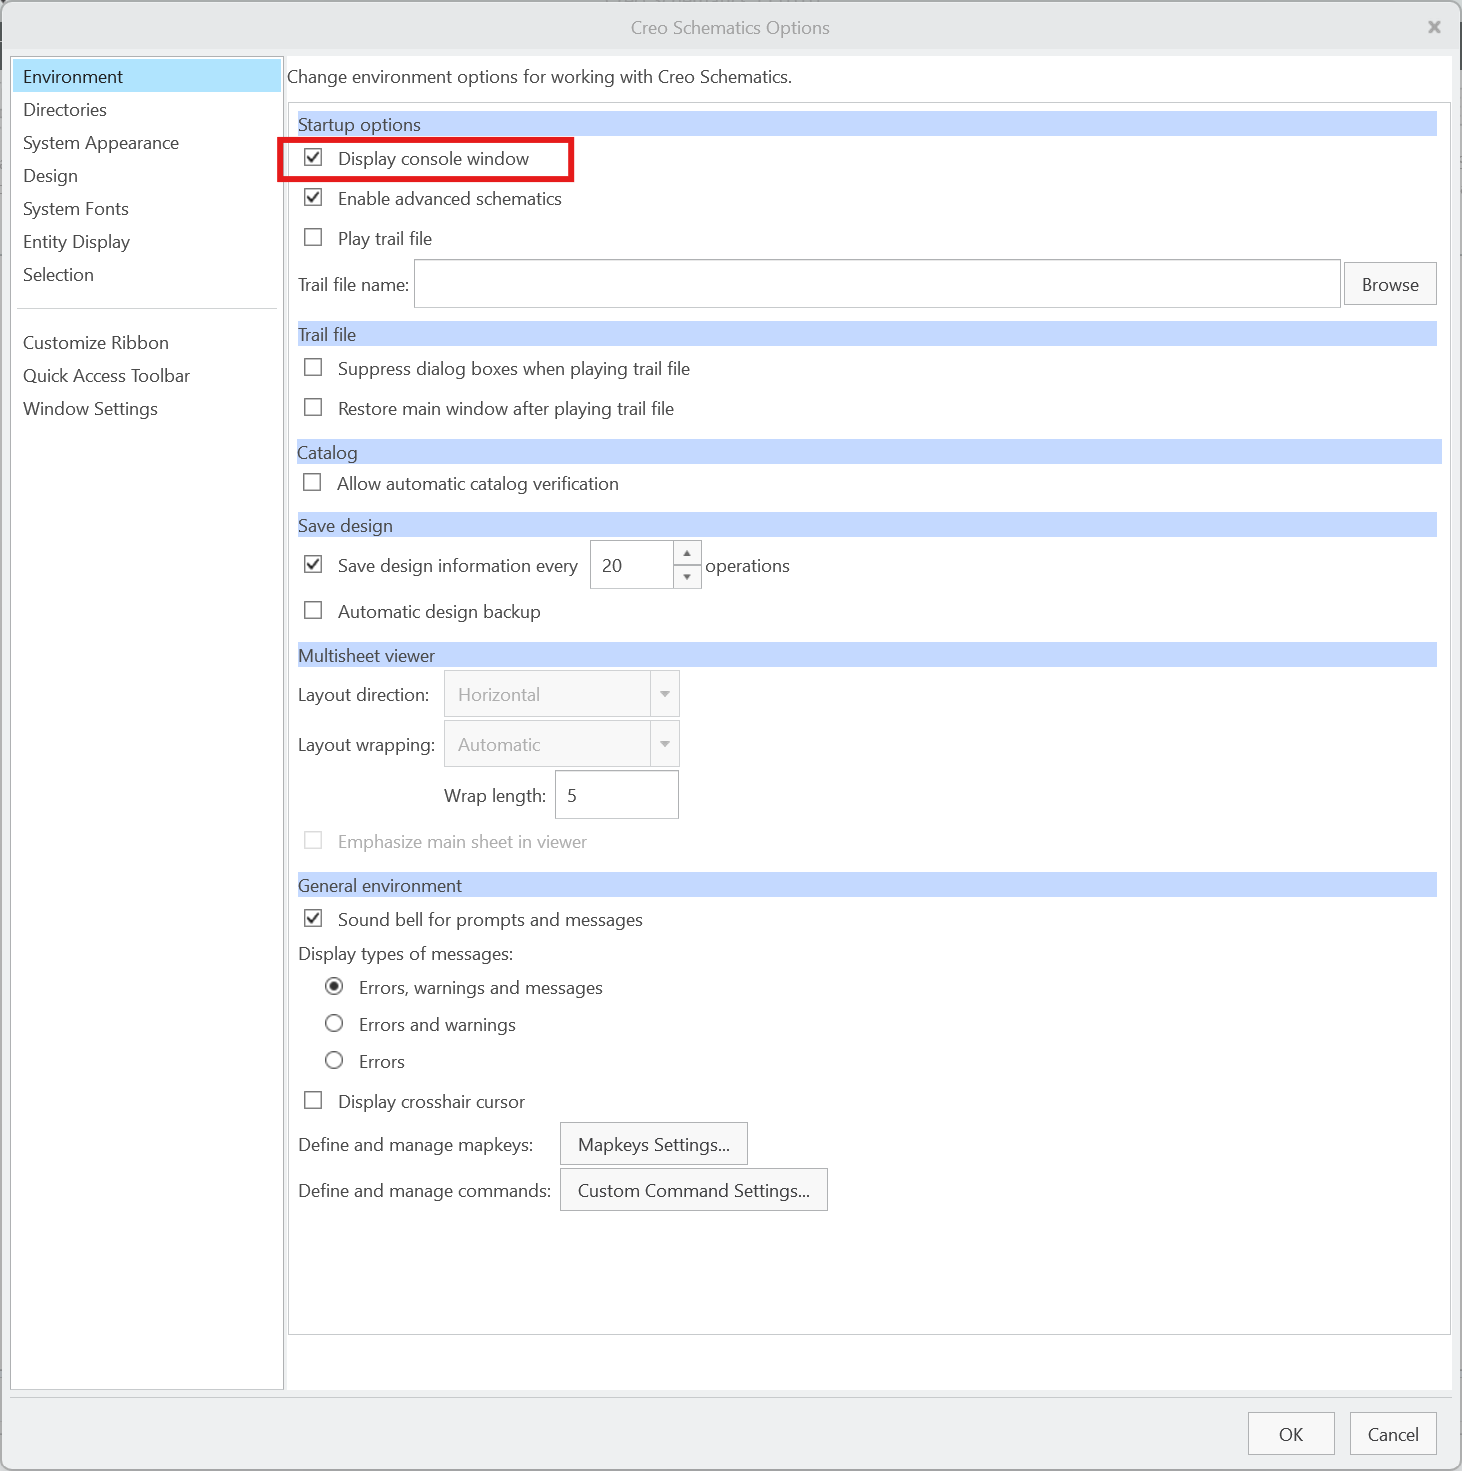Go to the Design options category
This screenshot has height=1471, width=1462.
(x=147, y=175)
